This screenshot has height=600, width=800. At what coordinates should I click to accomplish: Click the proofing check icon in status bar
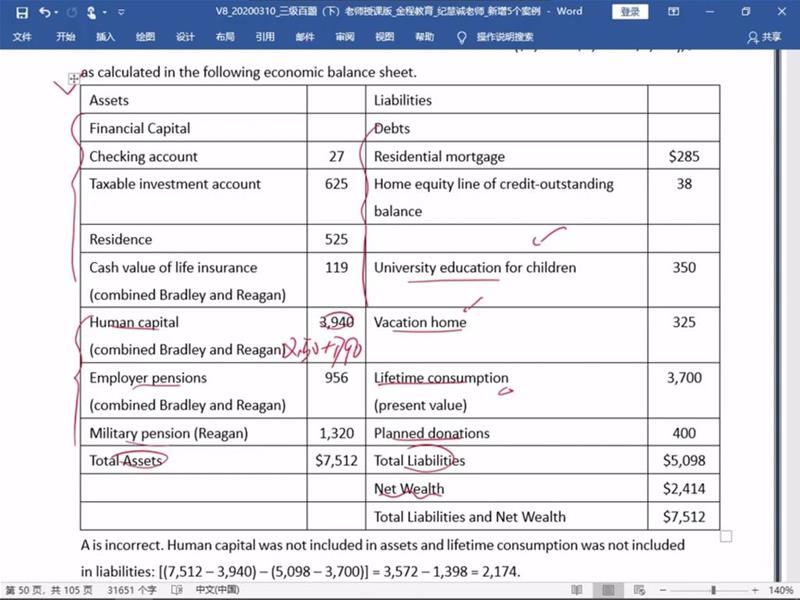(177, 590)
